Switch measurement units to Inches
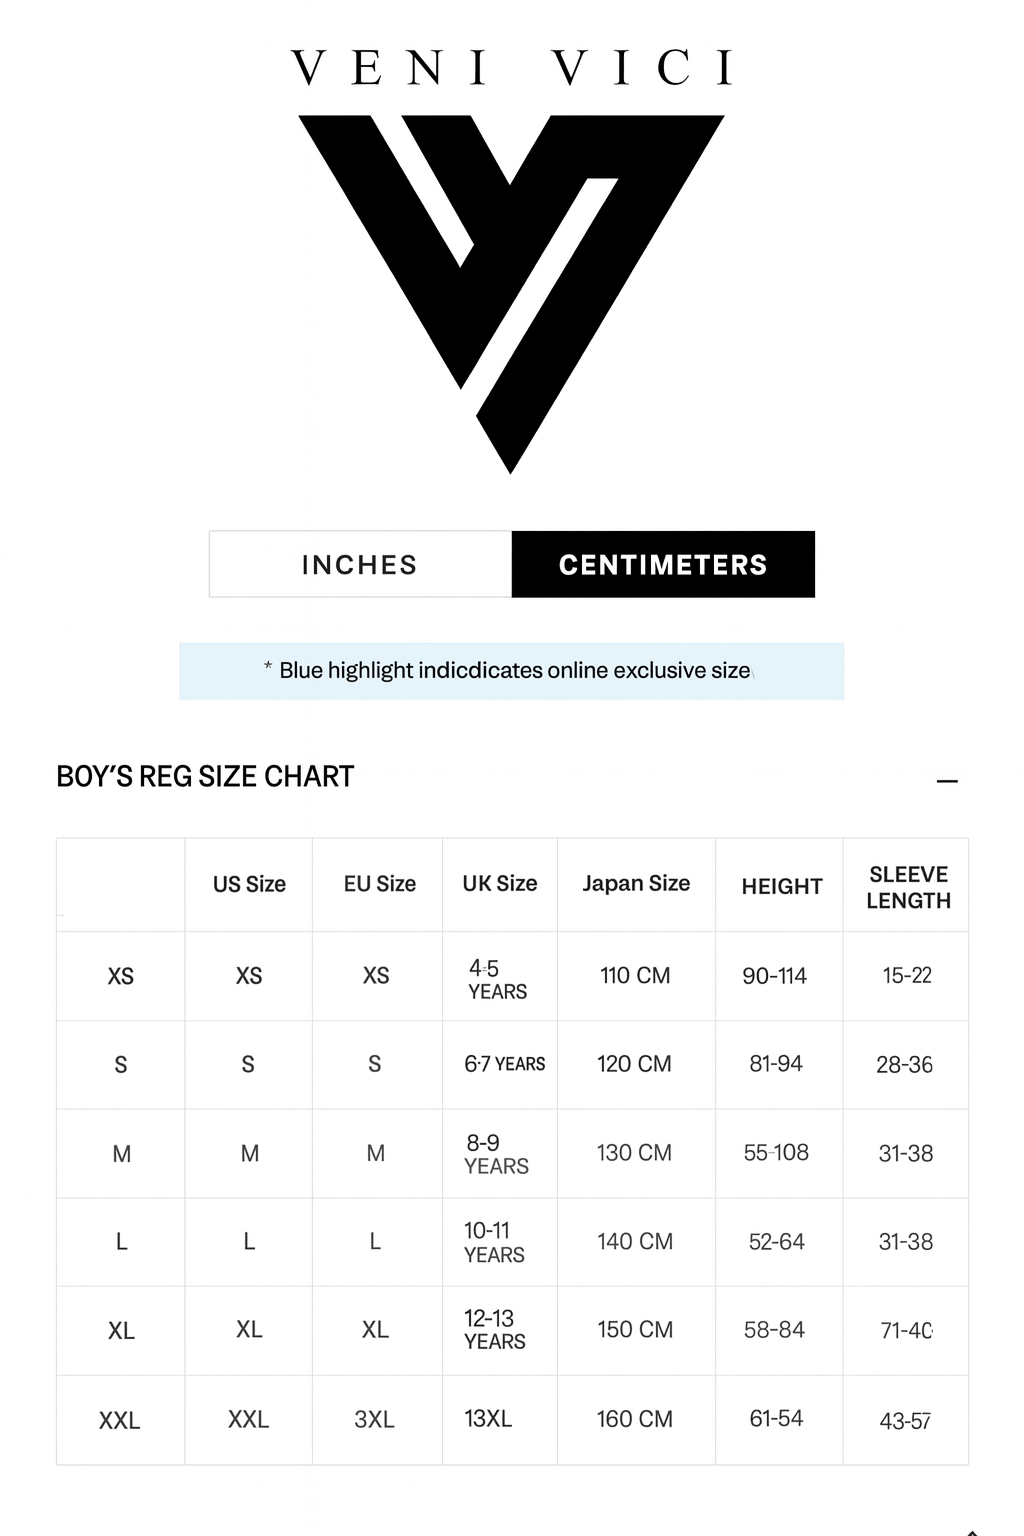The image size is (1024, 1536). [360, 565]
